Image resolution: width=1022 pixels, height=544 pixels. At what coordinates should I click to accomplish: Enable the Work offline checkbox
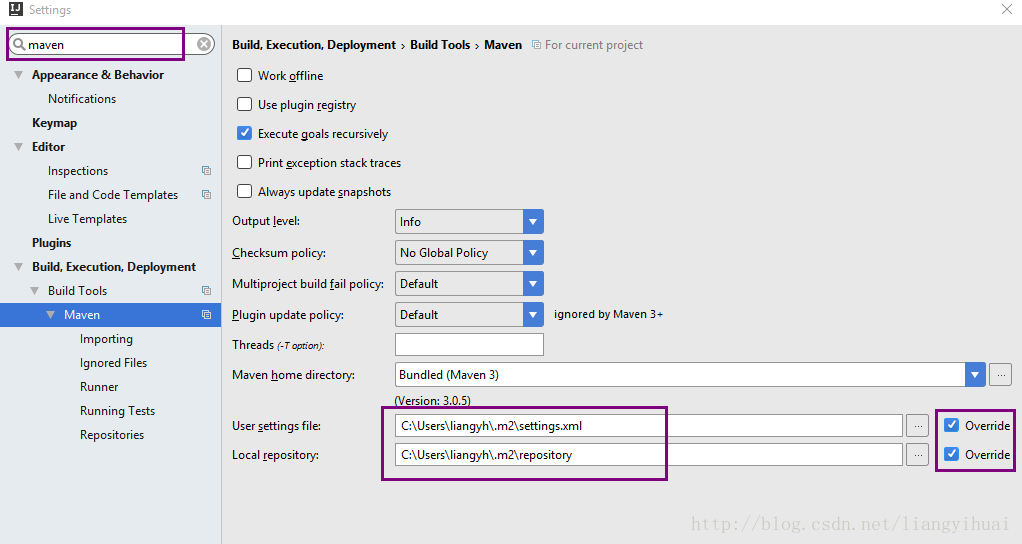point(245,76)
